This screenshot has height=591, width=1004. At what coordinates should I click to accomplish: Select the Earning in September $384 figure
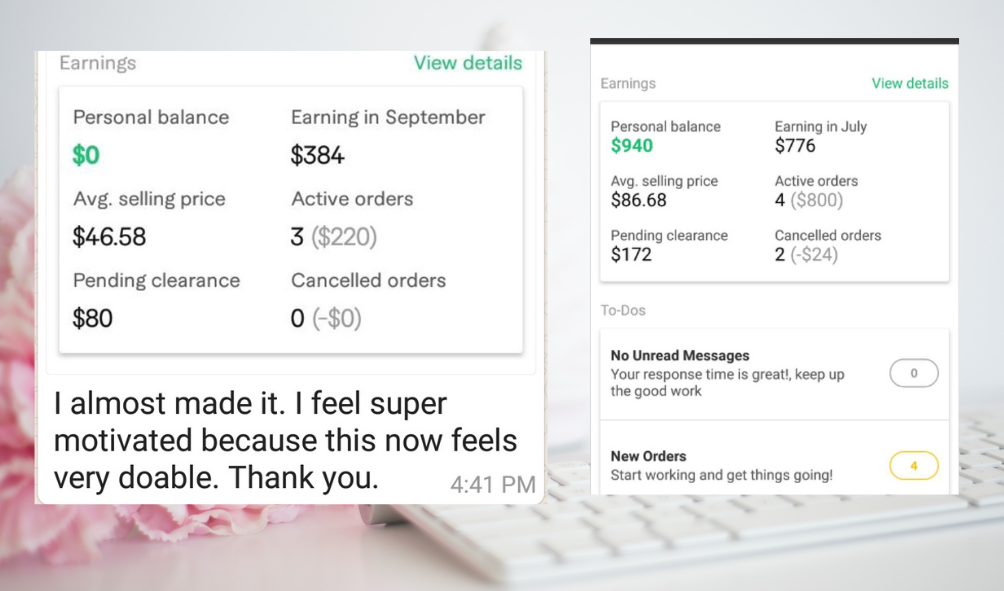coord(317,155)
